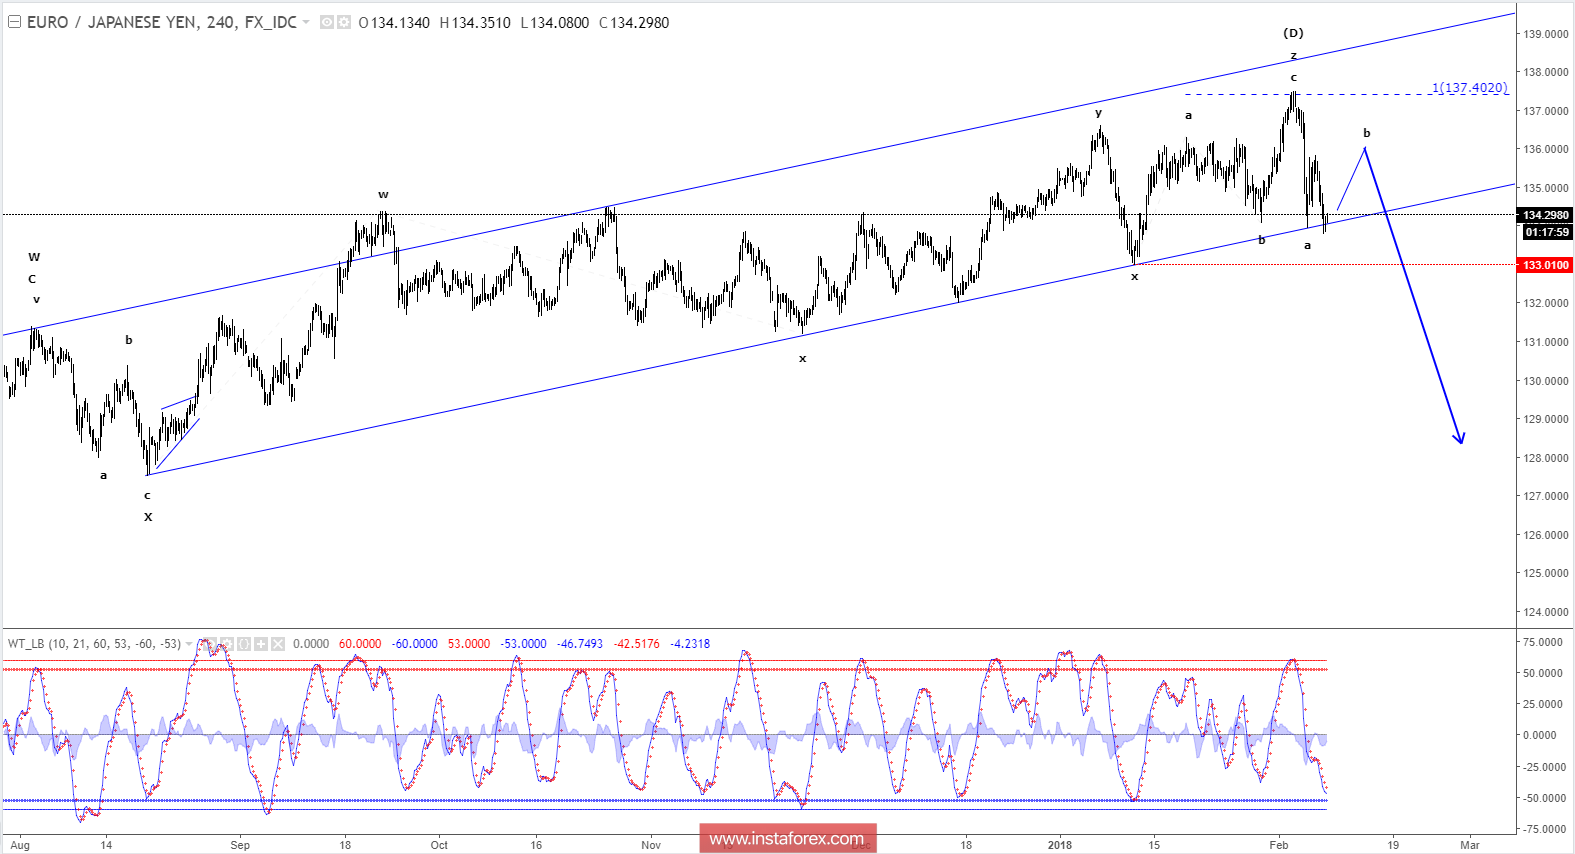Open the symbol title dropdown arrow
Image resolution: width=1575 pixels, height=854 pixels.
click(306, 22)
